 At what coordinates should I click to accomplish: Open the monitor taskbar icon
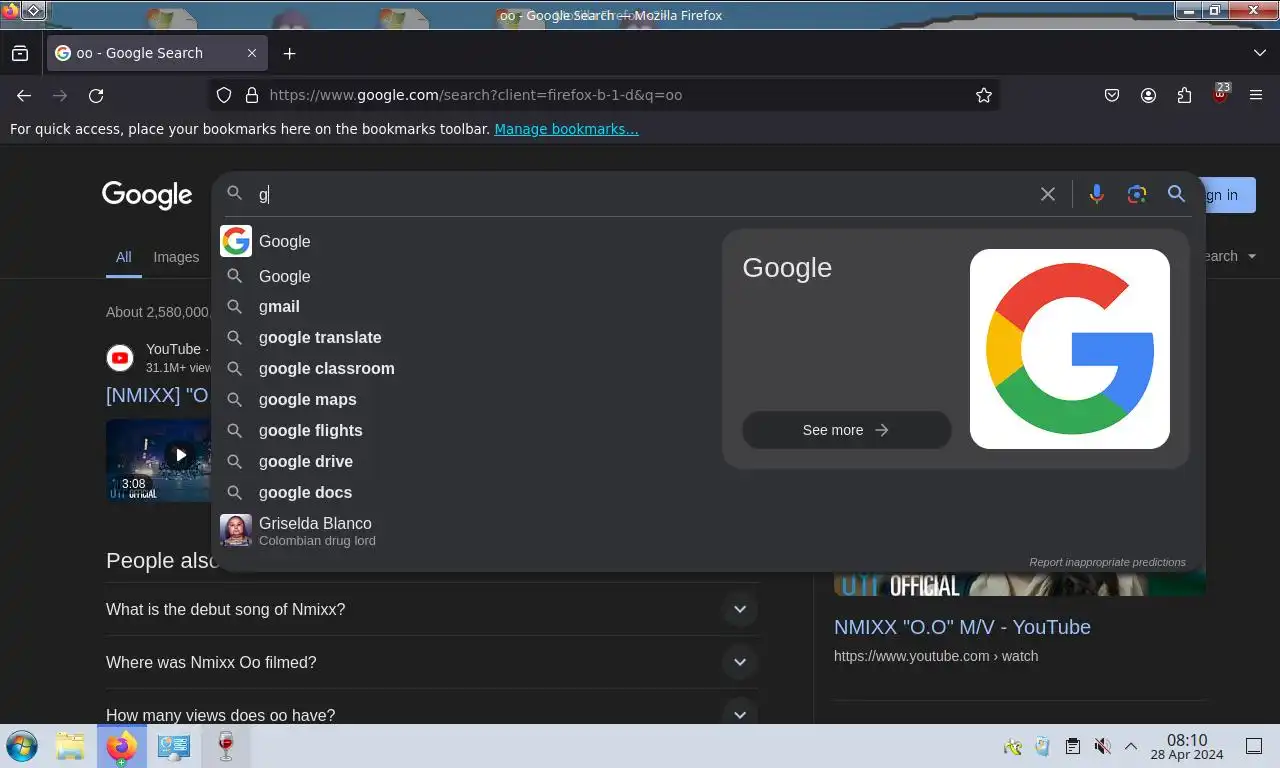click(174, 746)
